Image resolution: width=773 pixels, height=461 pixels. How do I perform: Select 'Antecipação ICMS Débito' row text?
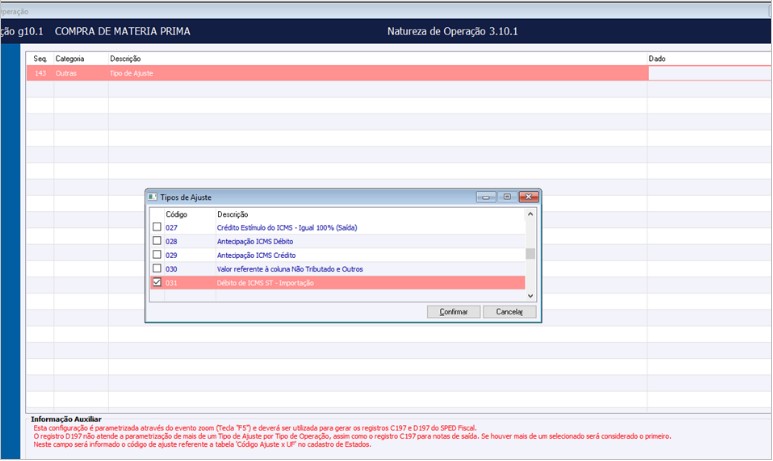point(255,242)
